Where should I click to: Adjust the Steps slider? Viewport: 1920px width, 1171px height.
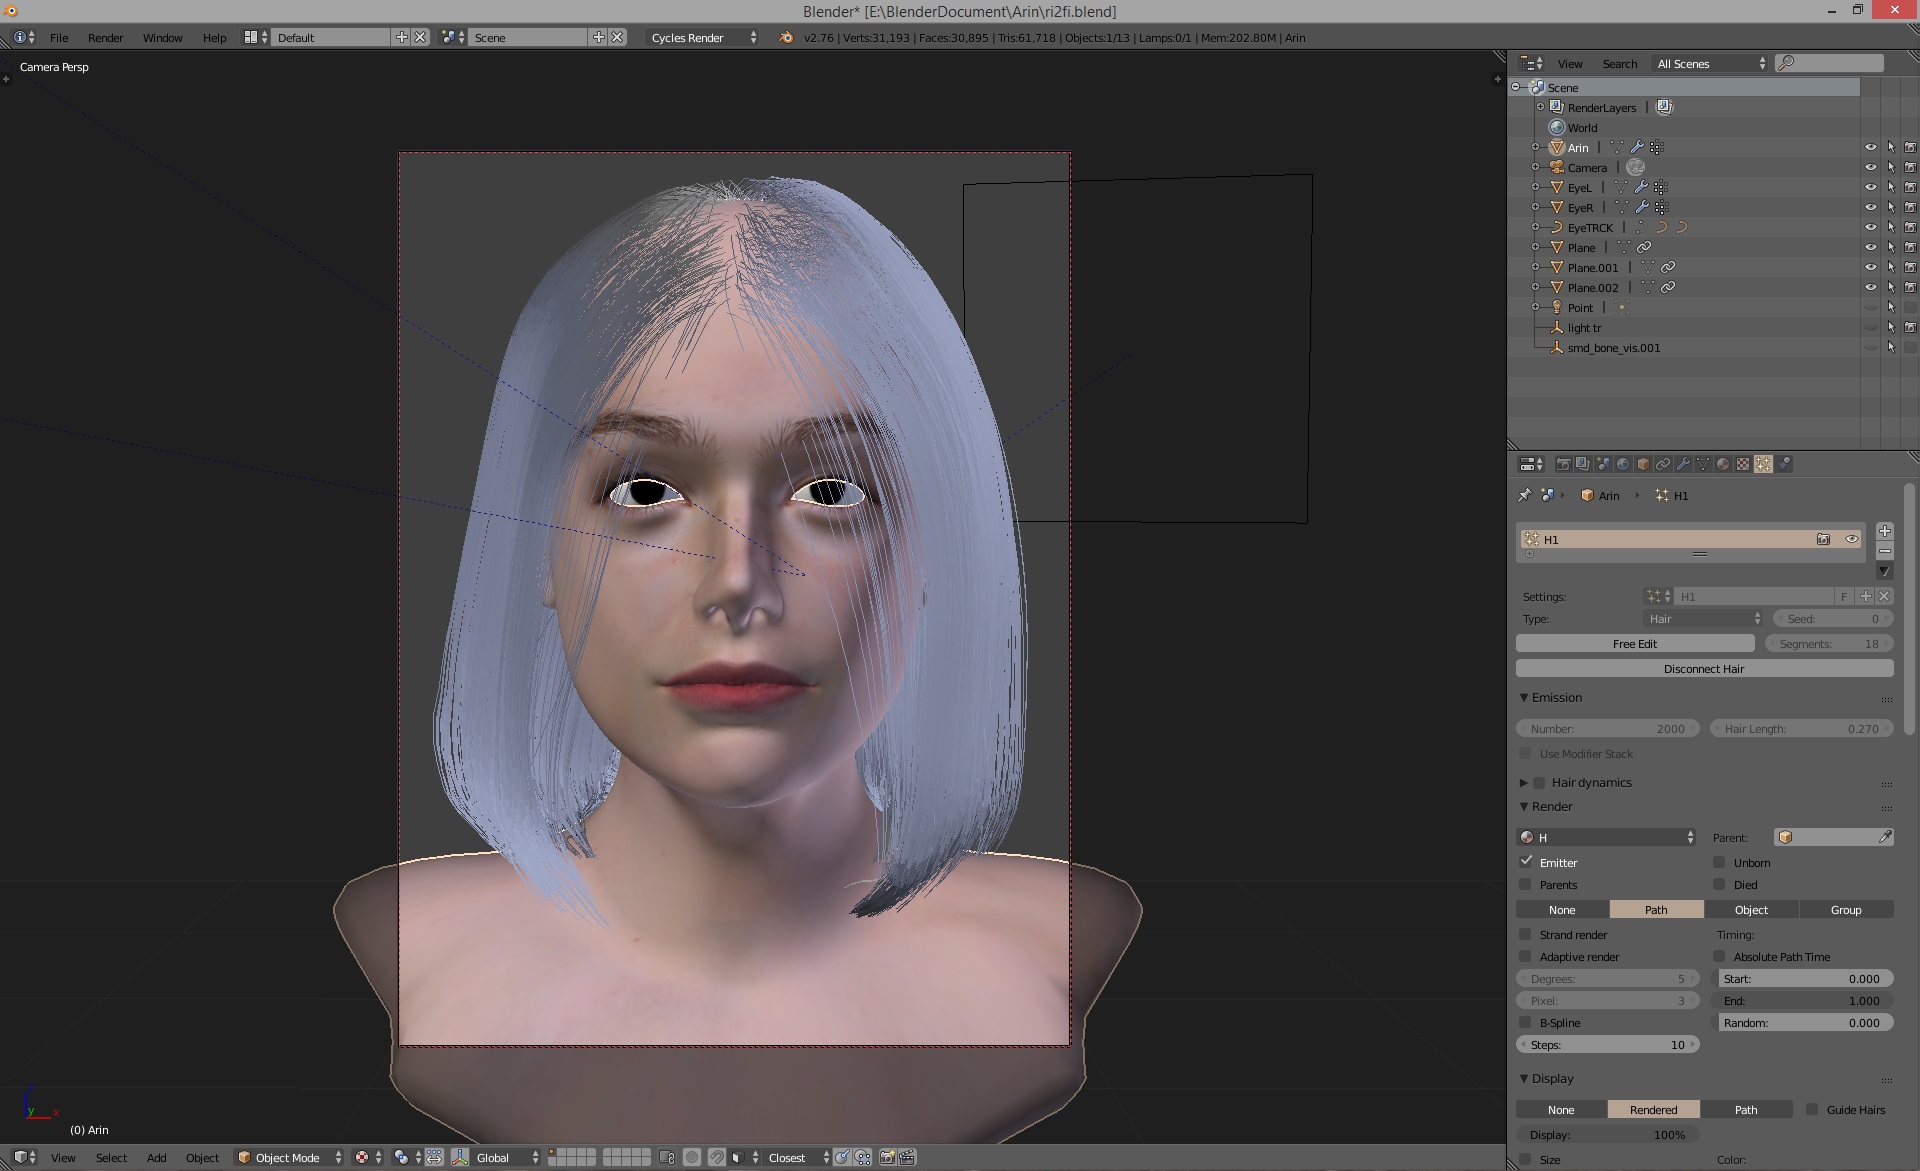(1608, 1044)
